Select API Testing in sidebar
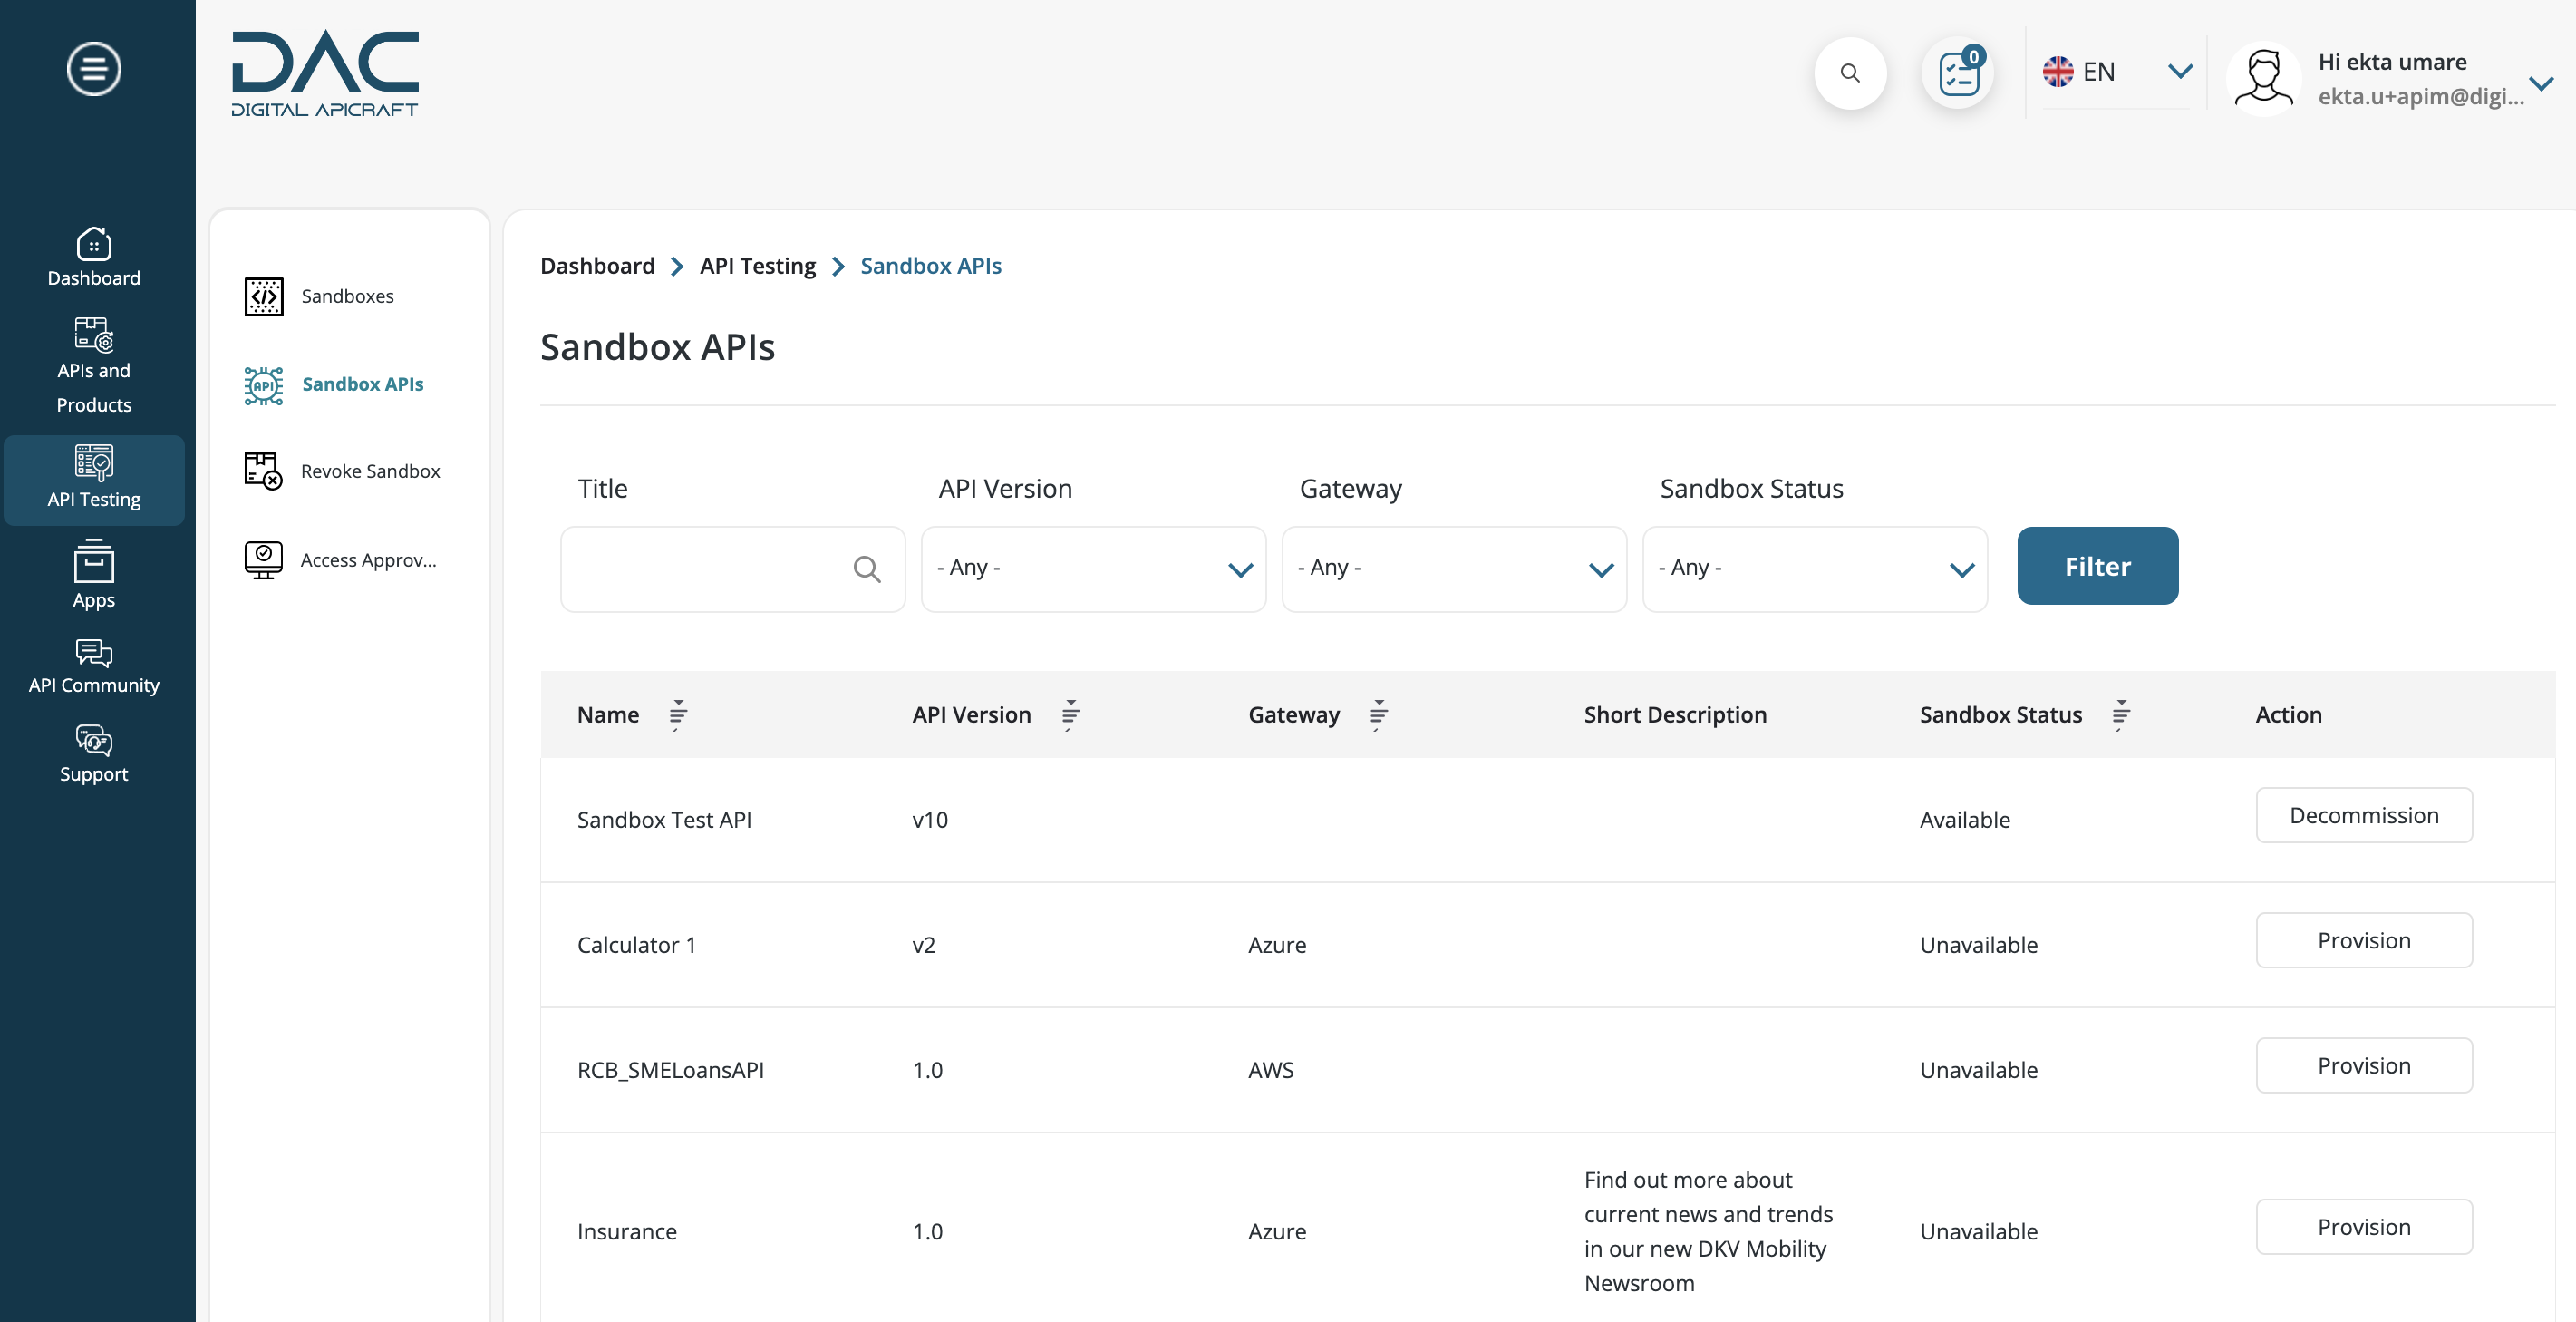2576x1322 pixels. (x=94, y=478)
